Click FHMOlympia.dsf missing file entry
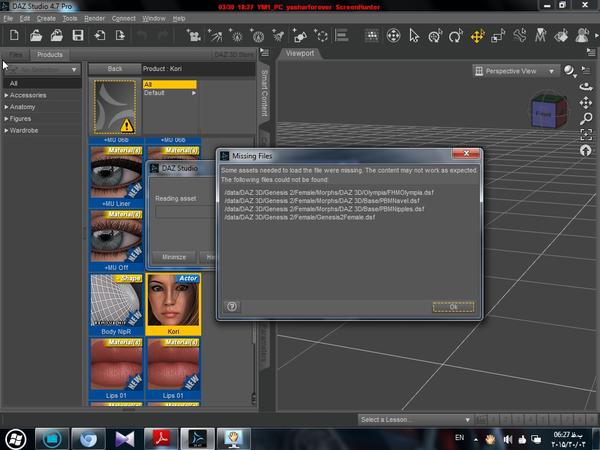 [329, 192]
